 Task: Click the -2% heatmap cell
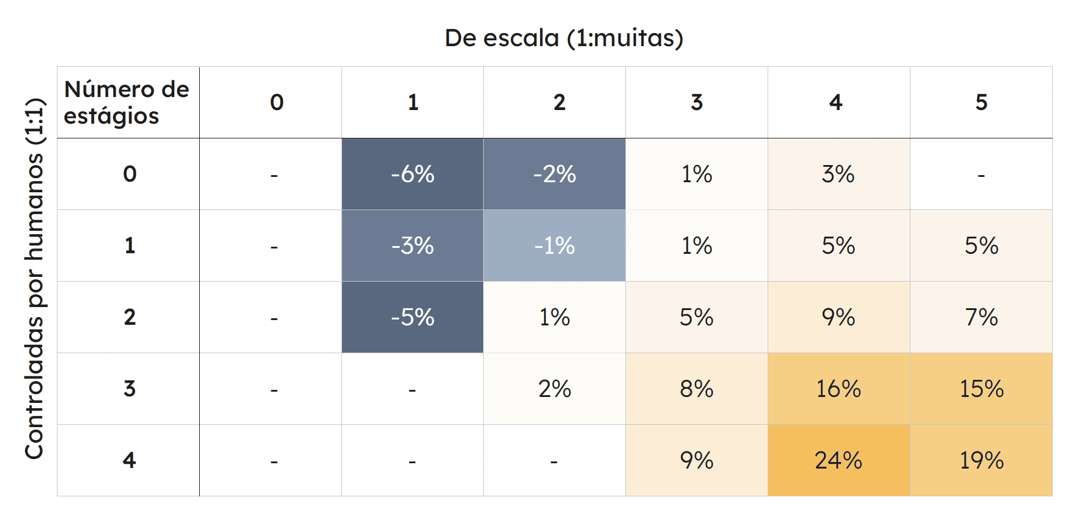pyautogui.click(x=554, y=174)
